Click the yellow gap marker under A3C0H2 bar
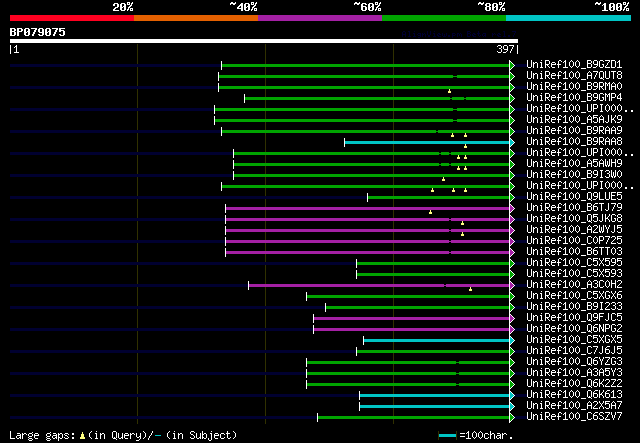 (x=471, y=289)
